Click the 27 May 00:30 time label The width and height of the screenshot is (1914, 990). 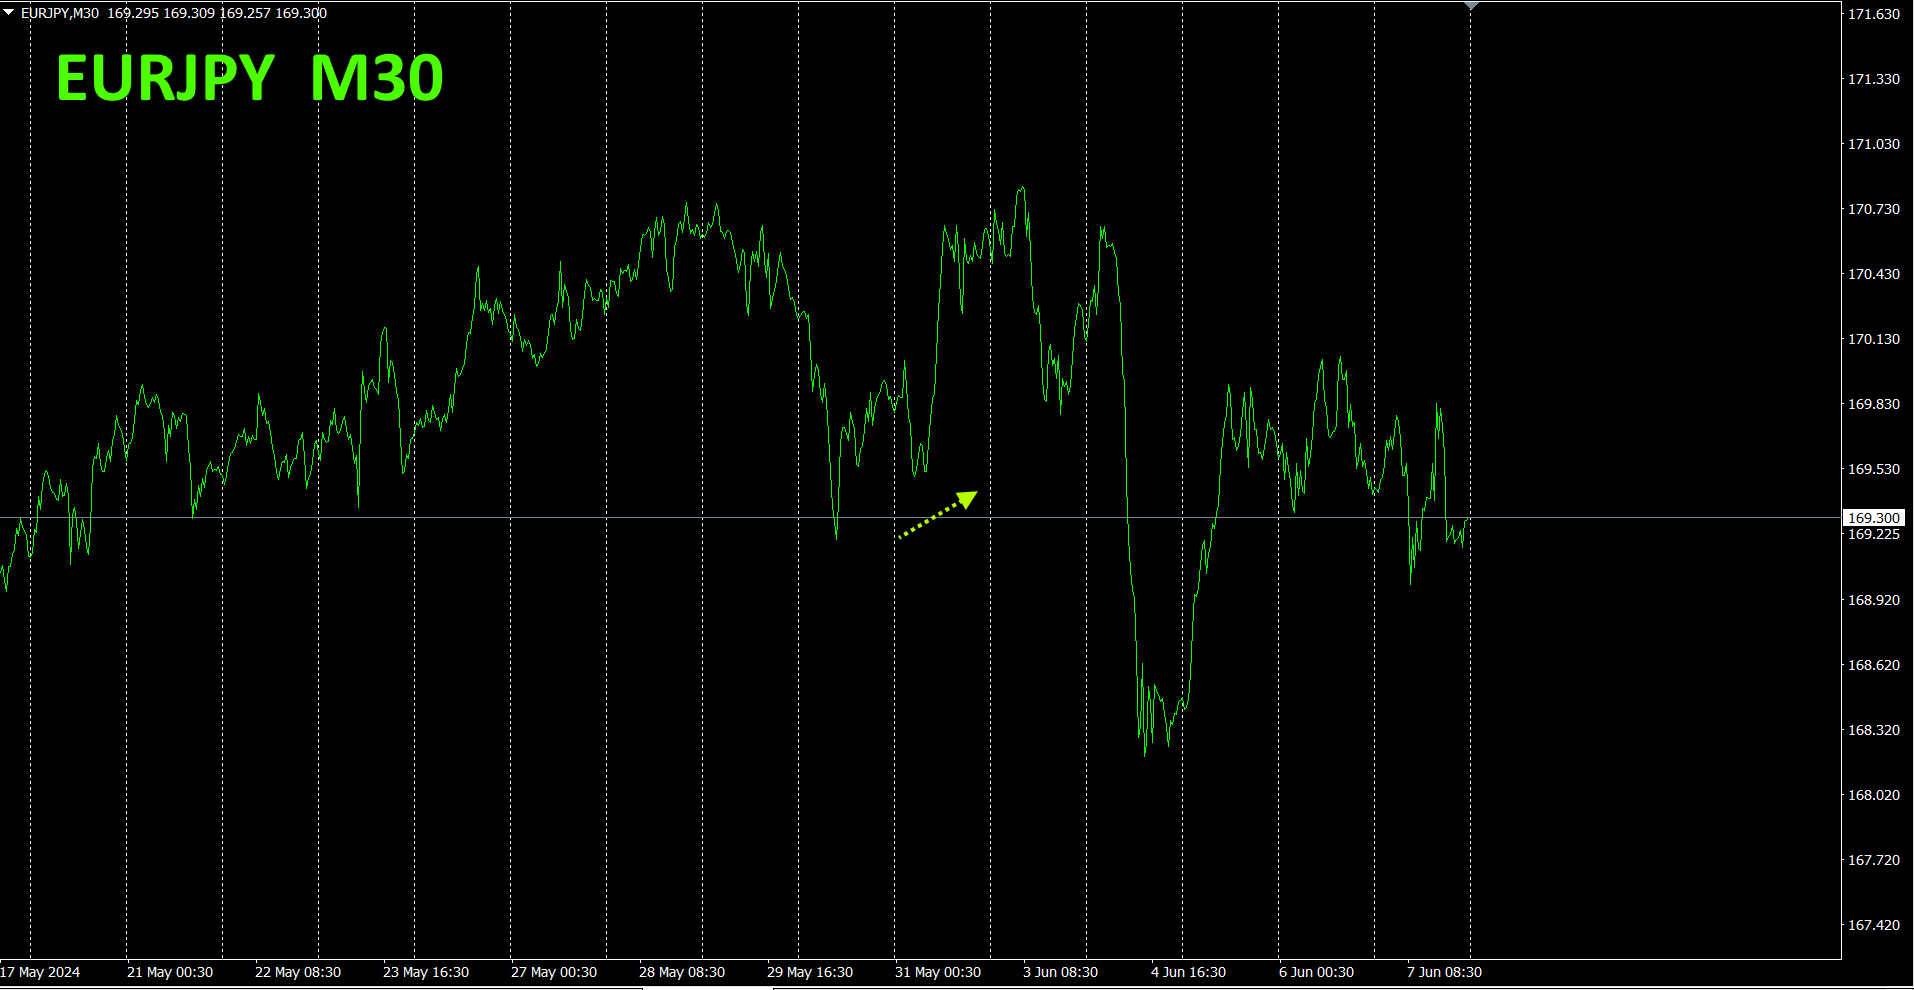tap(554, 972)
